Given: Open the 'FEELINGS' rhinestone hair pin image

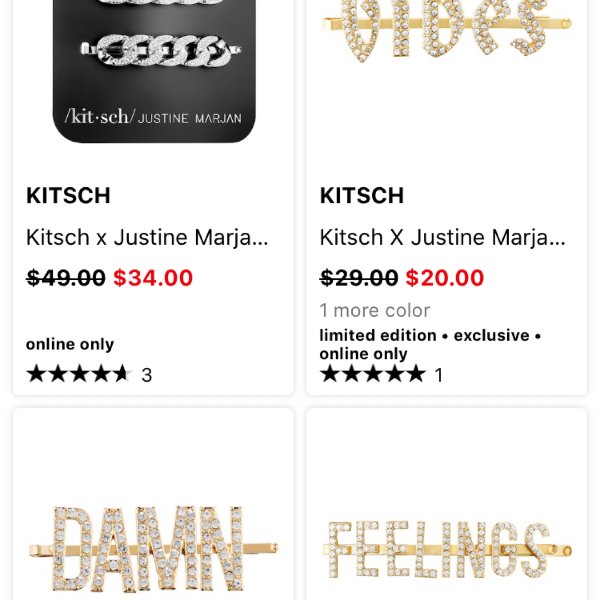Looking at the screenshot, I should pos(447,549).
